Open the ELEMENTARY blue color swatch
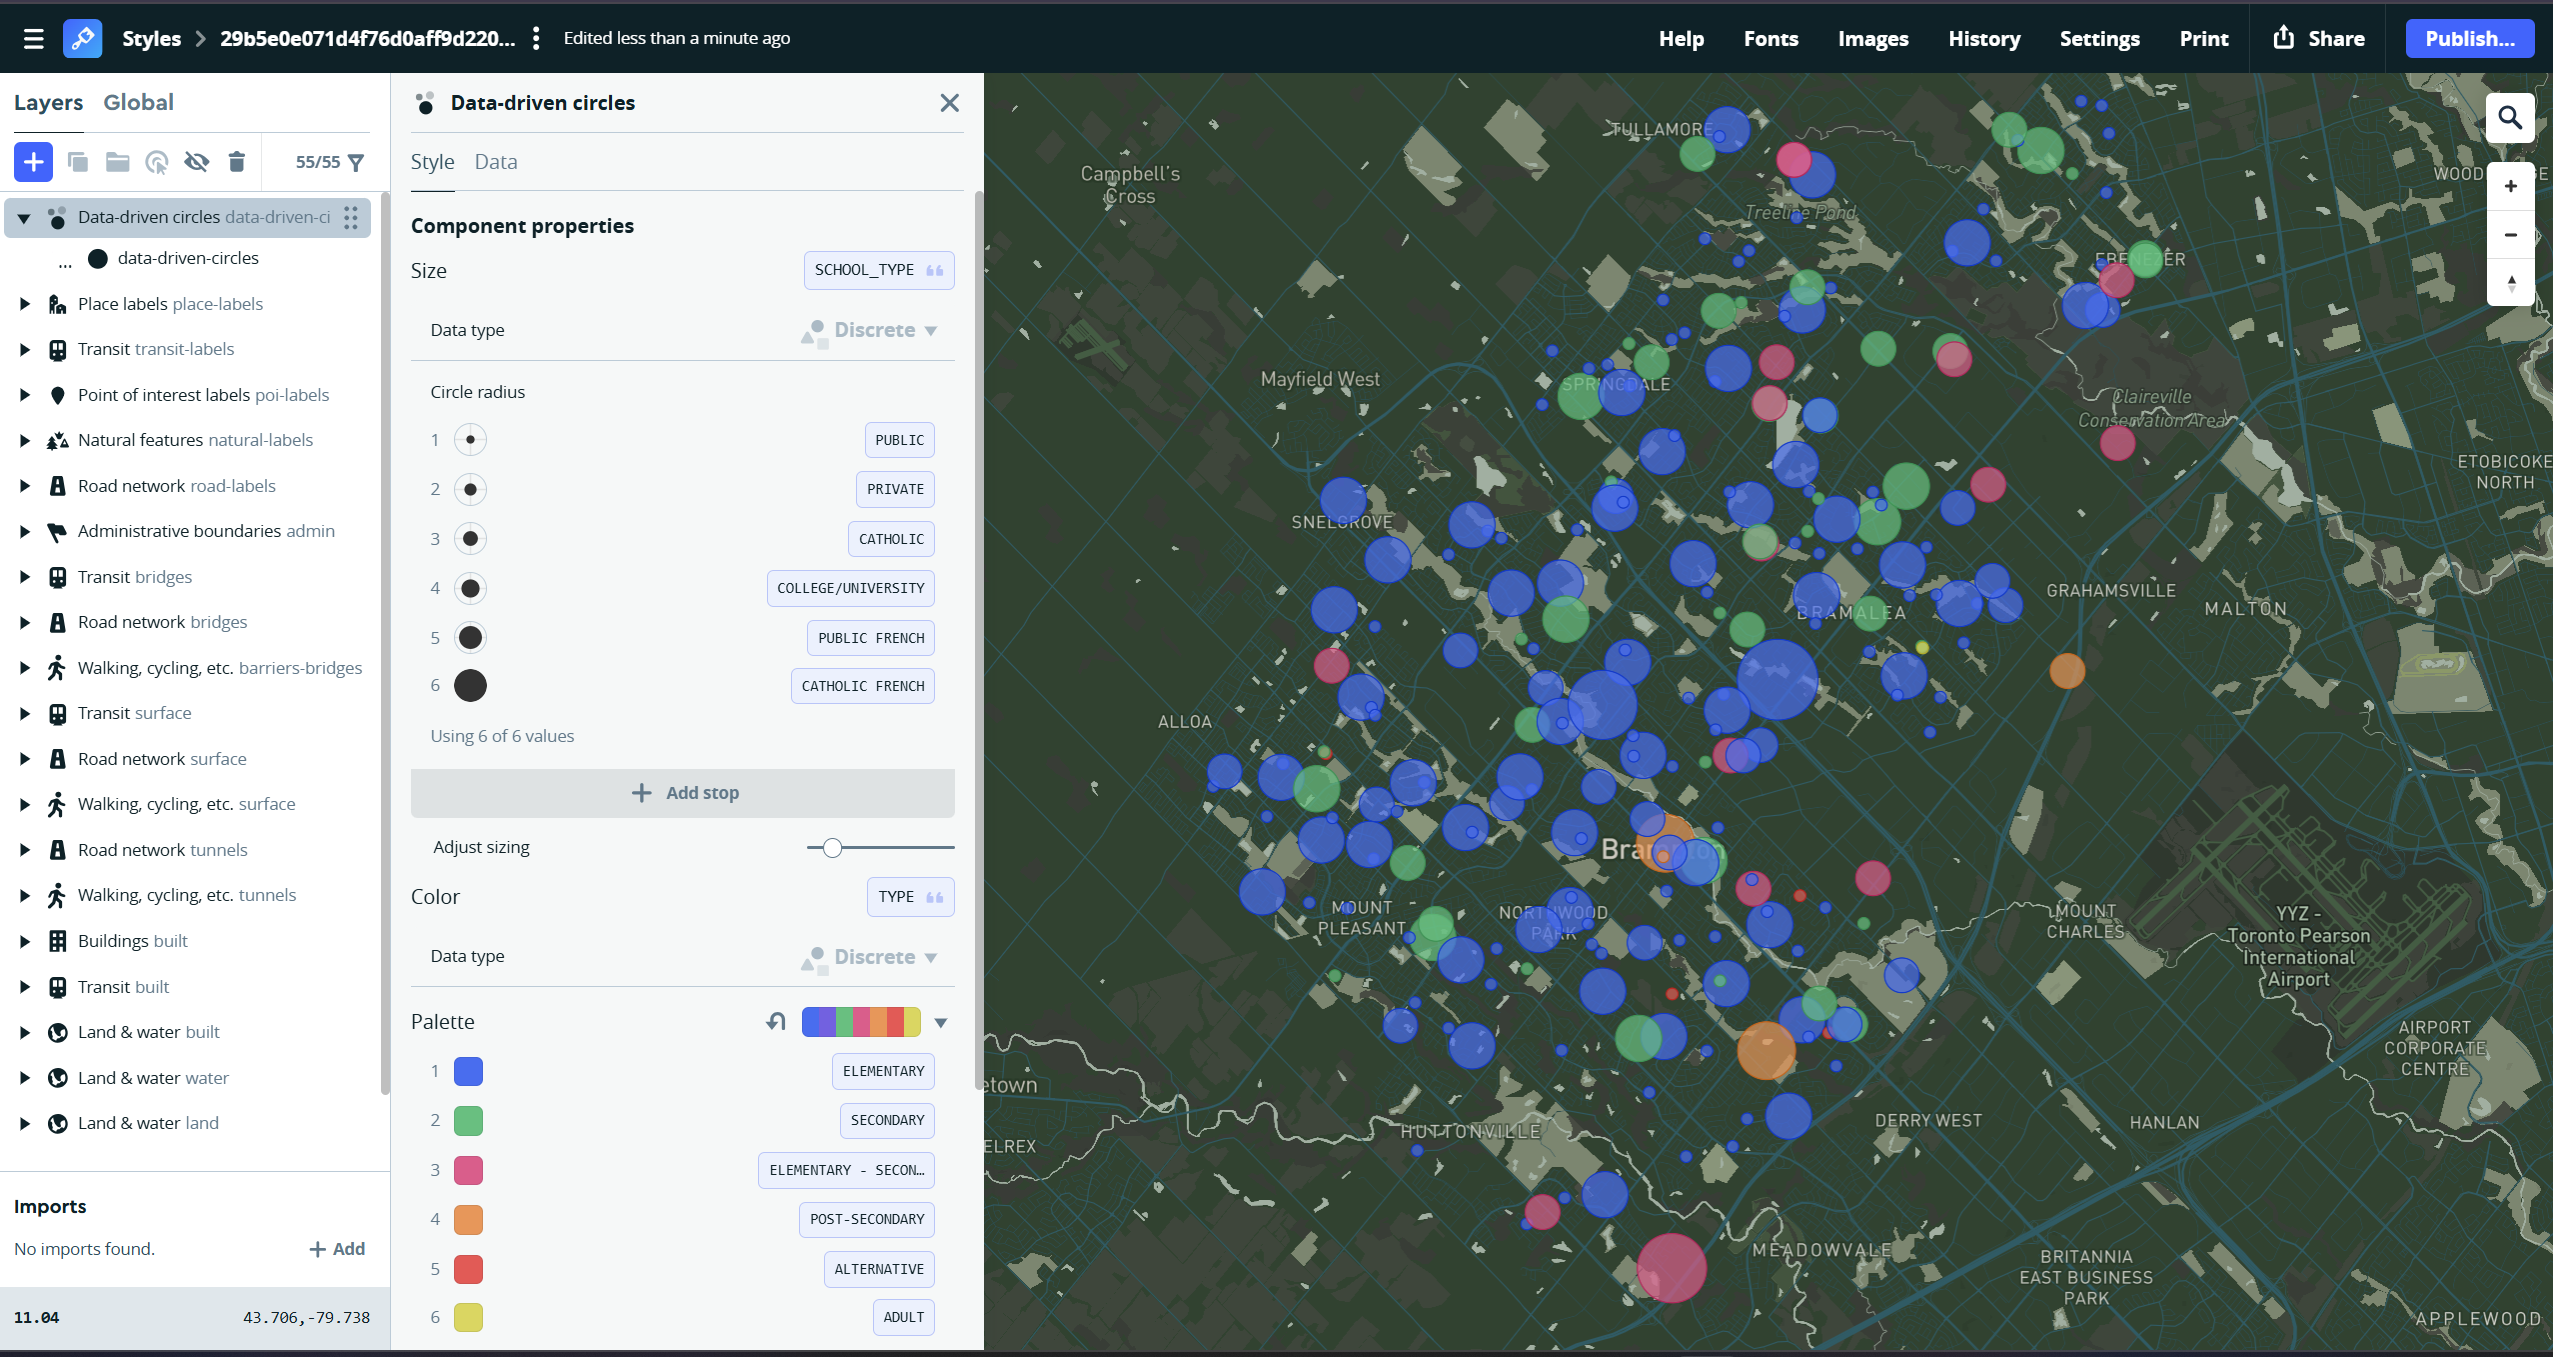The width and height of the screenshot is (2553, 1357). tap(468, 1070)
